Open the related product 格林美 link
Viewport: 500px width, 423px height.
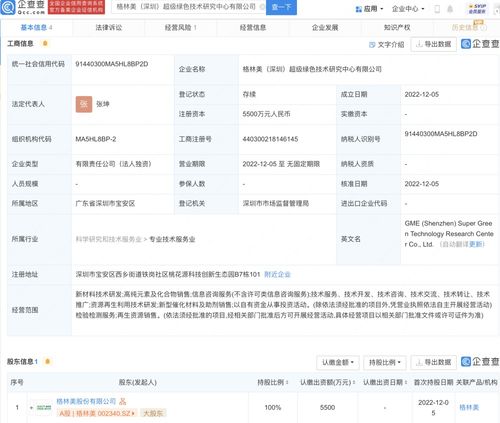(469, 407)
